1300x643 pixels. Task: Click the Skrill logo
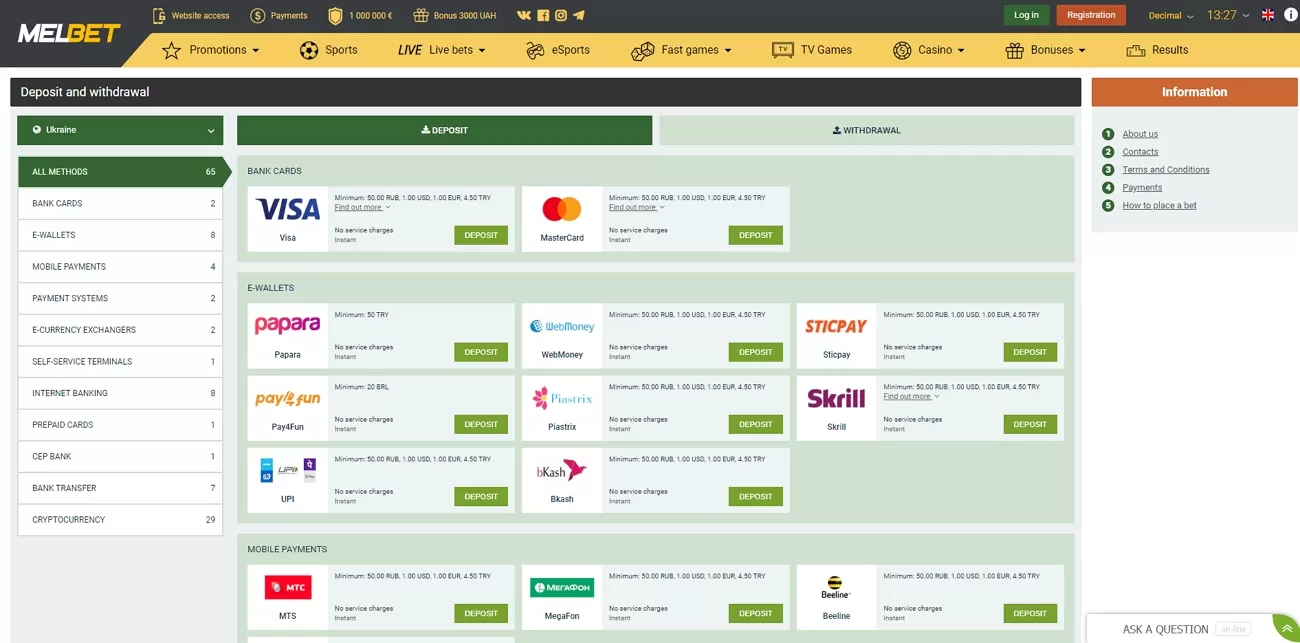836,398
